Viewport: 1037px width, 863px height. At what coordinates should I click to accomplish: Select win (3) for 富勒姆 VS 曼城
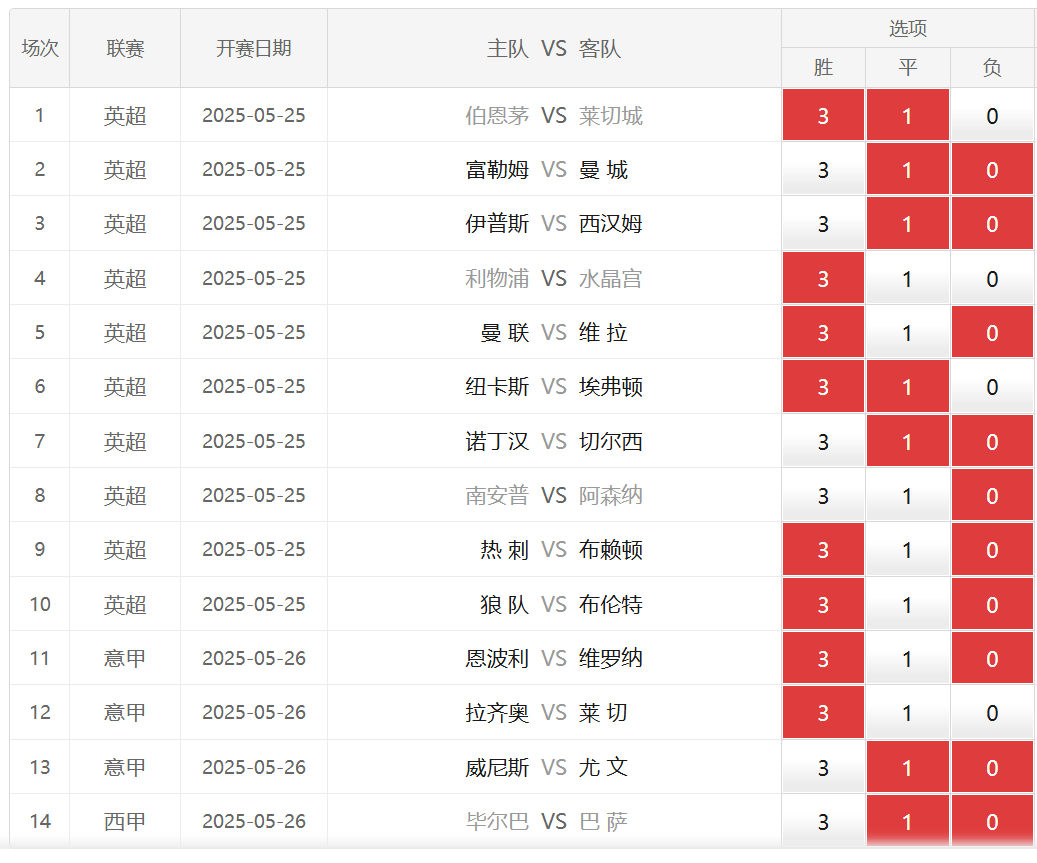(x=823, y=169)
